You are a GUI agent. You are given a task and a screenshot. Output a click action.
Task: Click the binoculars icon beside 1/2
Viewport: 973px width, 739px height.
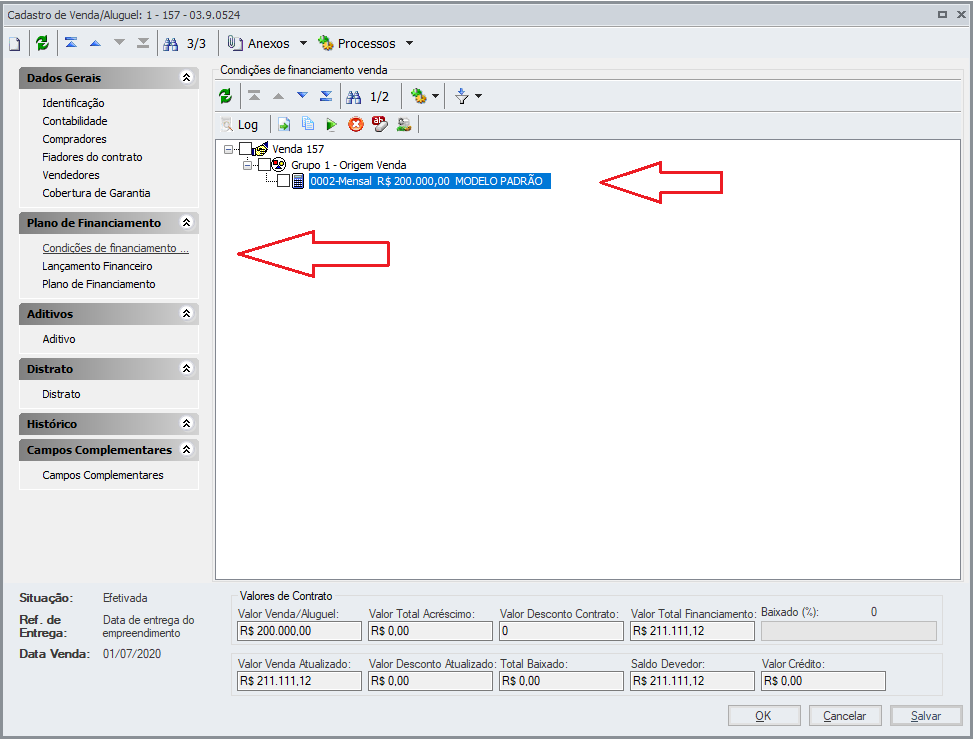(354, 97)
